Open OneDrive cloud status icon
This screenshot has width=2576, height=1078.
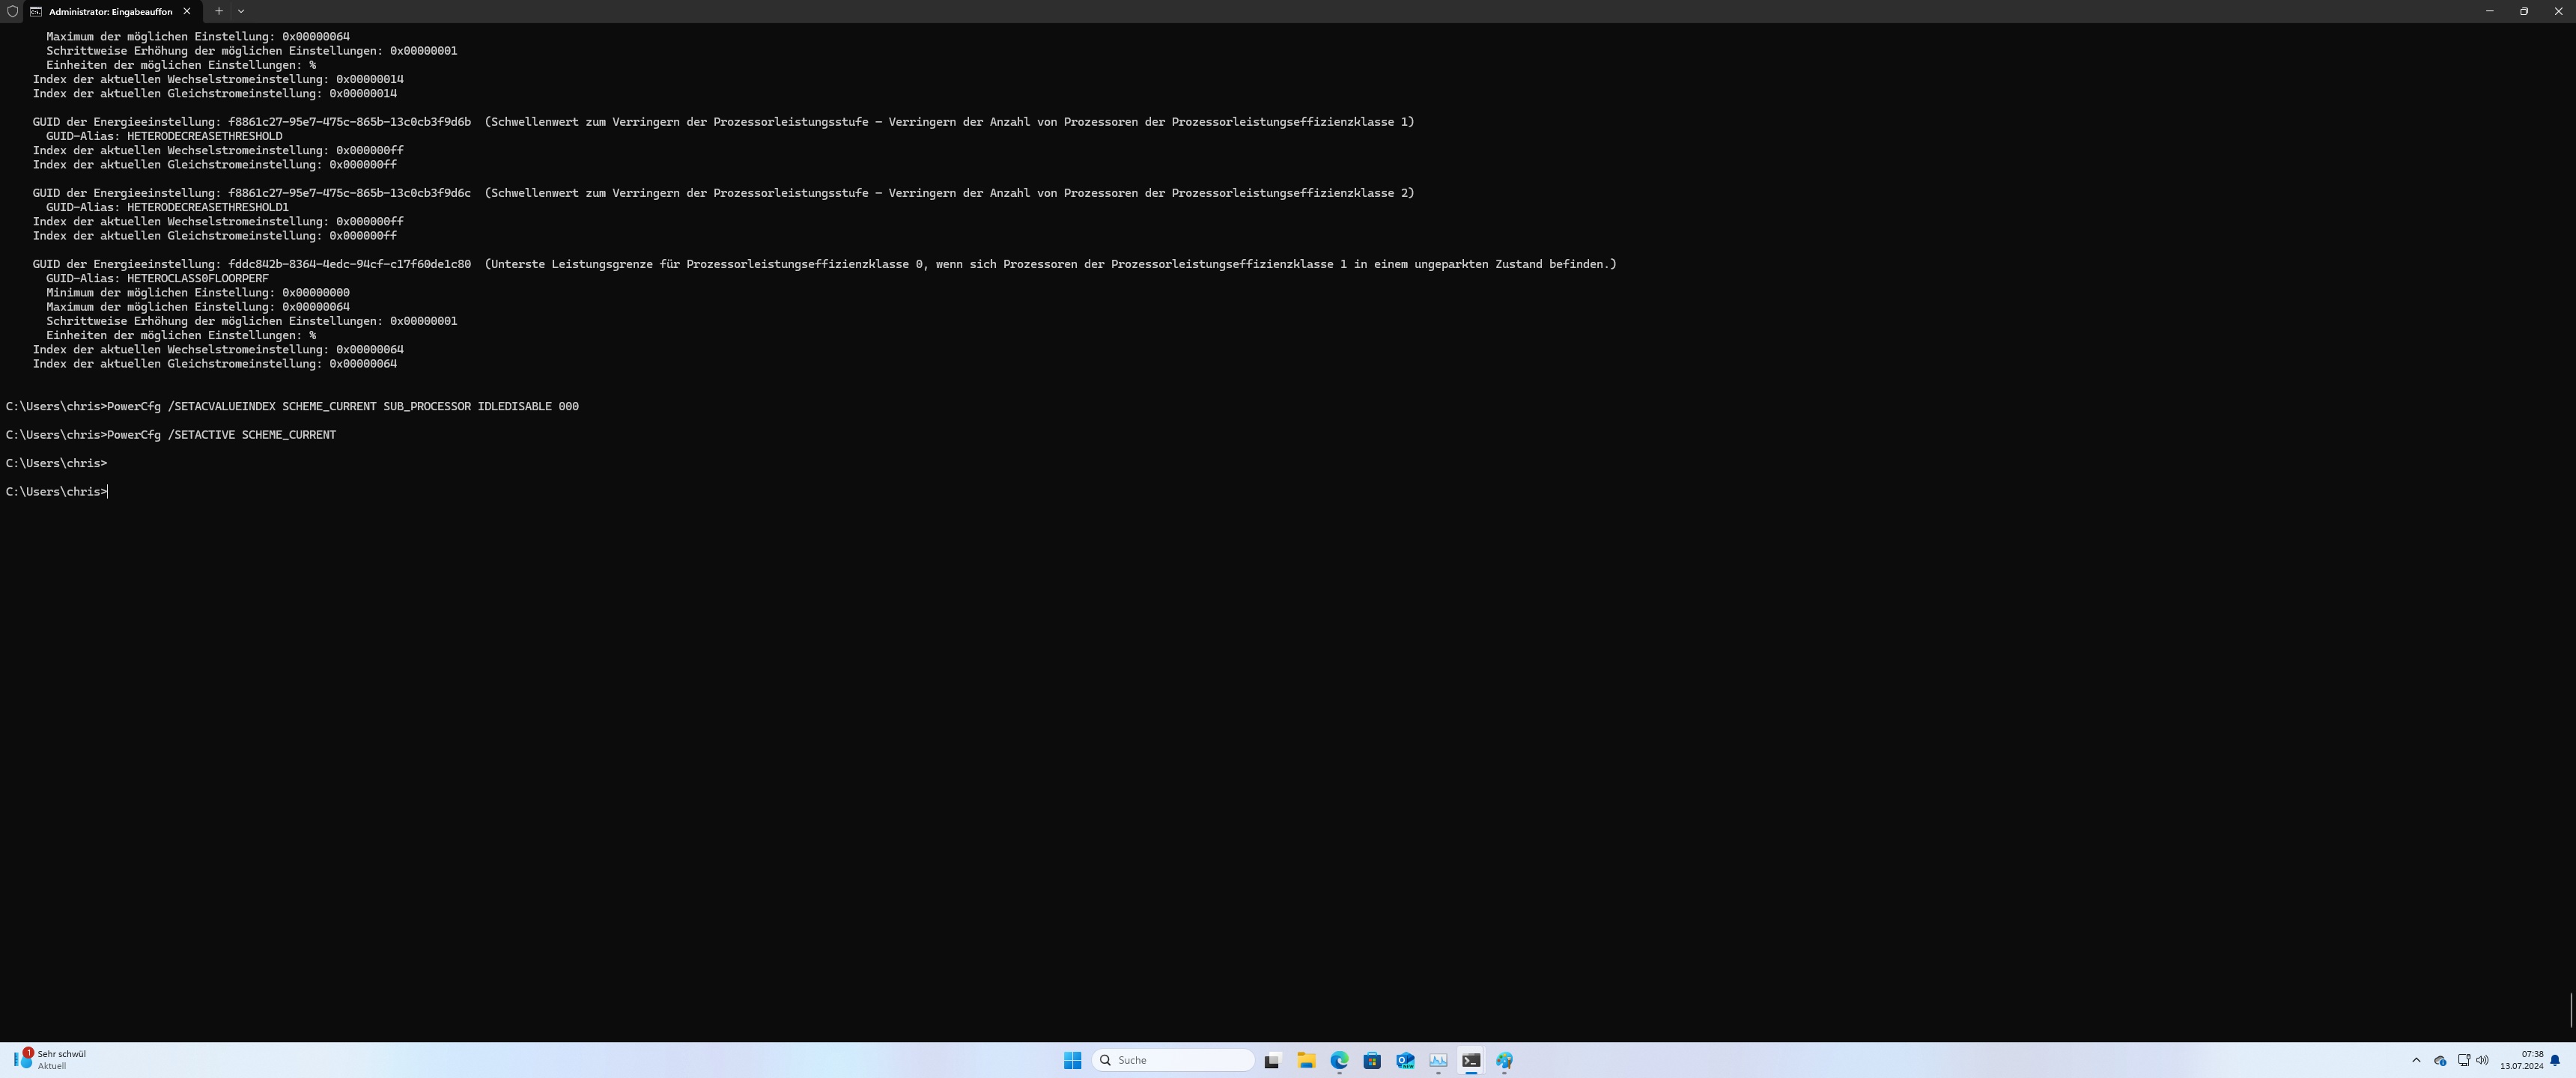(x=2440, y=1060)
